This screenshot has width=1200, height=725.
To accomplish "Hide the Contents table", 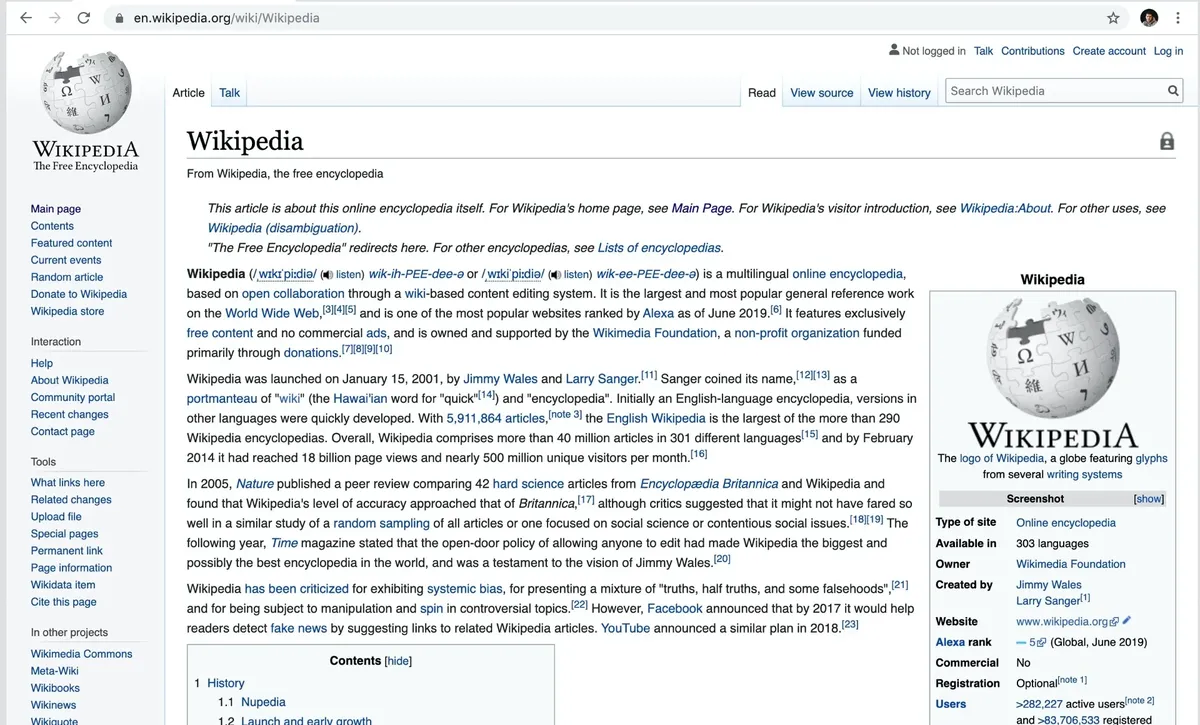I will click(x=398, y=661).
